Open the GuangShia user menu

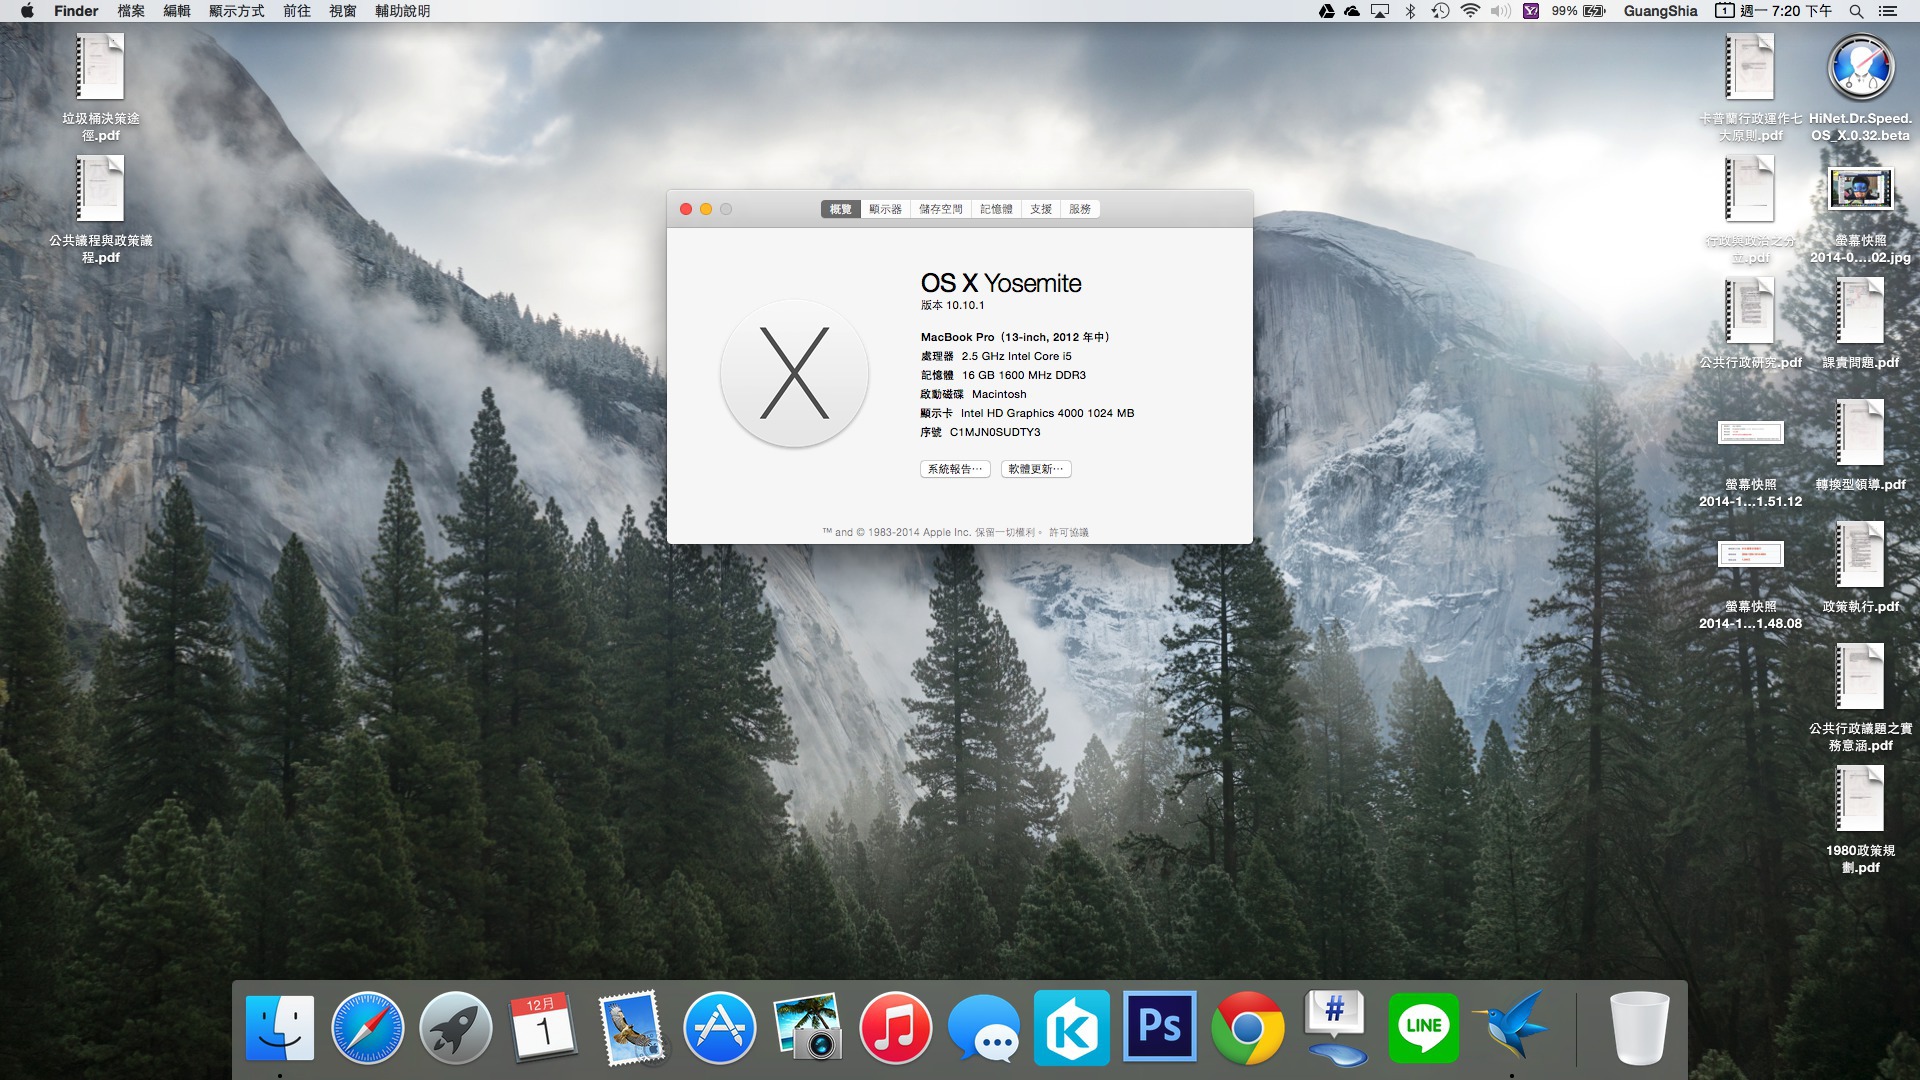(x=1660, y=11)
